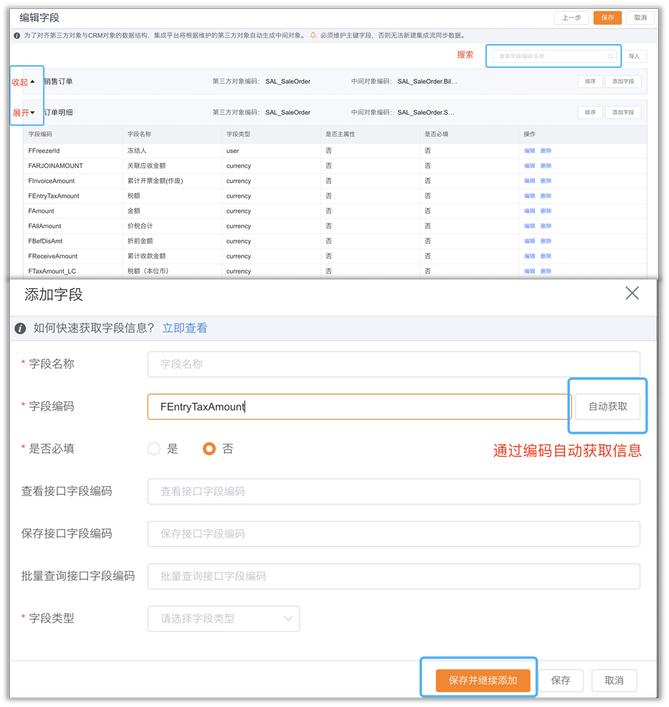Image resolution: width=669 pixels, height=707 pixels.
Task: Click 编辑 link for FFreezerId row
Action: [529, 151]
